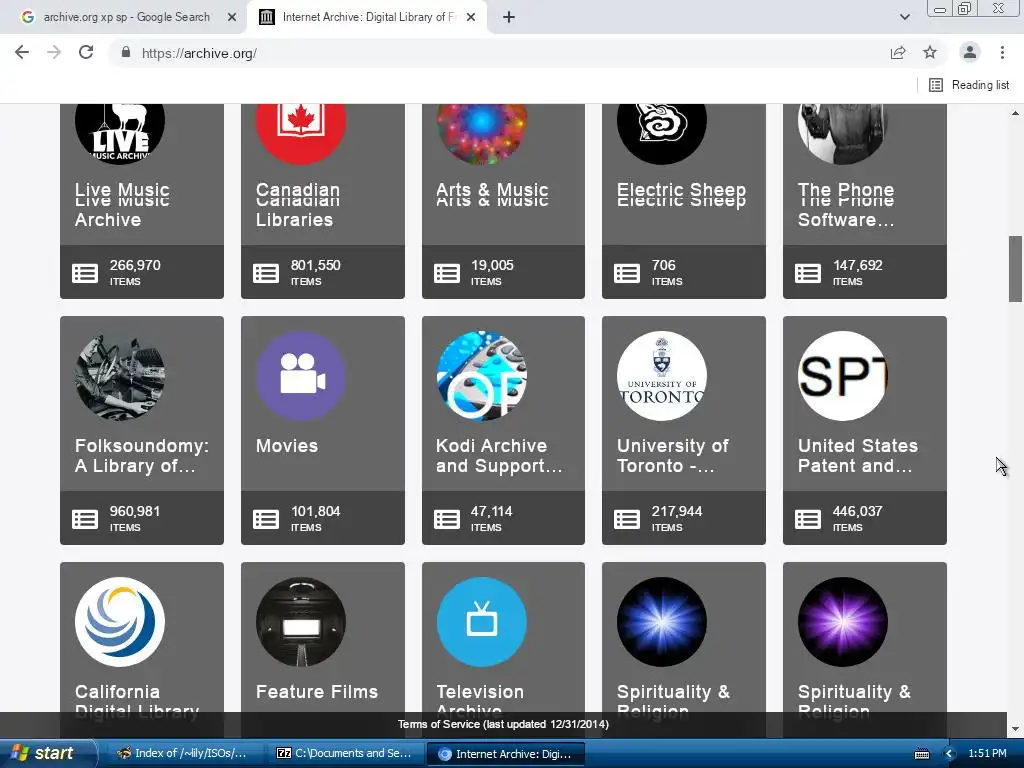Viewport: 1024px width, 768px height.
Task: Open the purple Spirituality & Religion image
Action: click(842, 622)
